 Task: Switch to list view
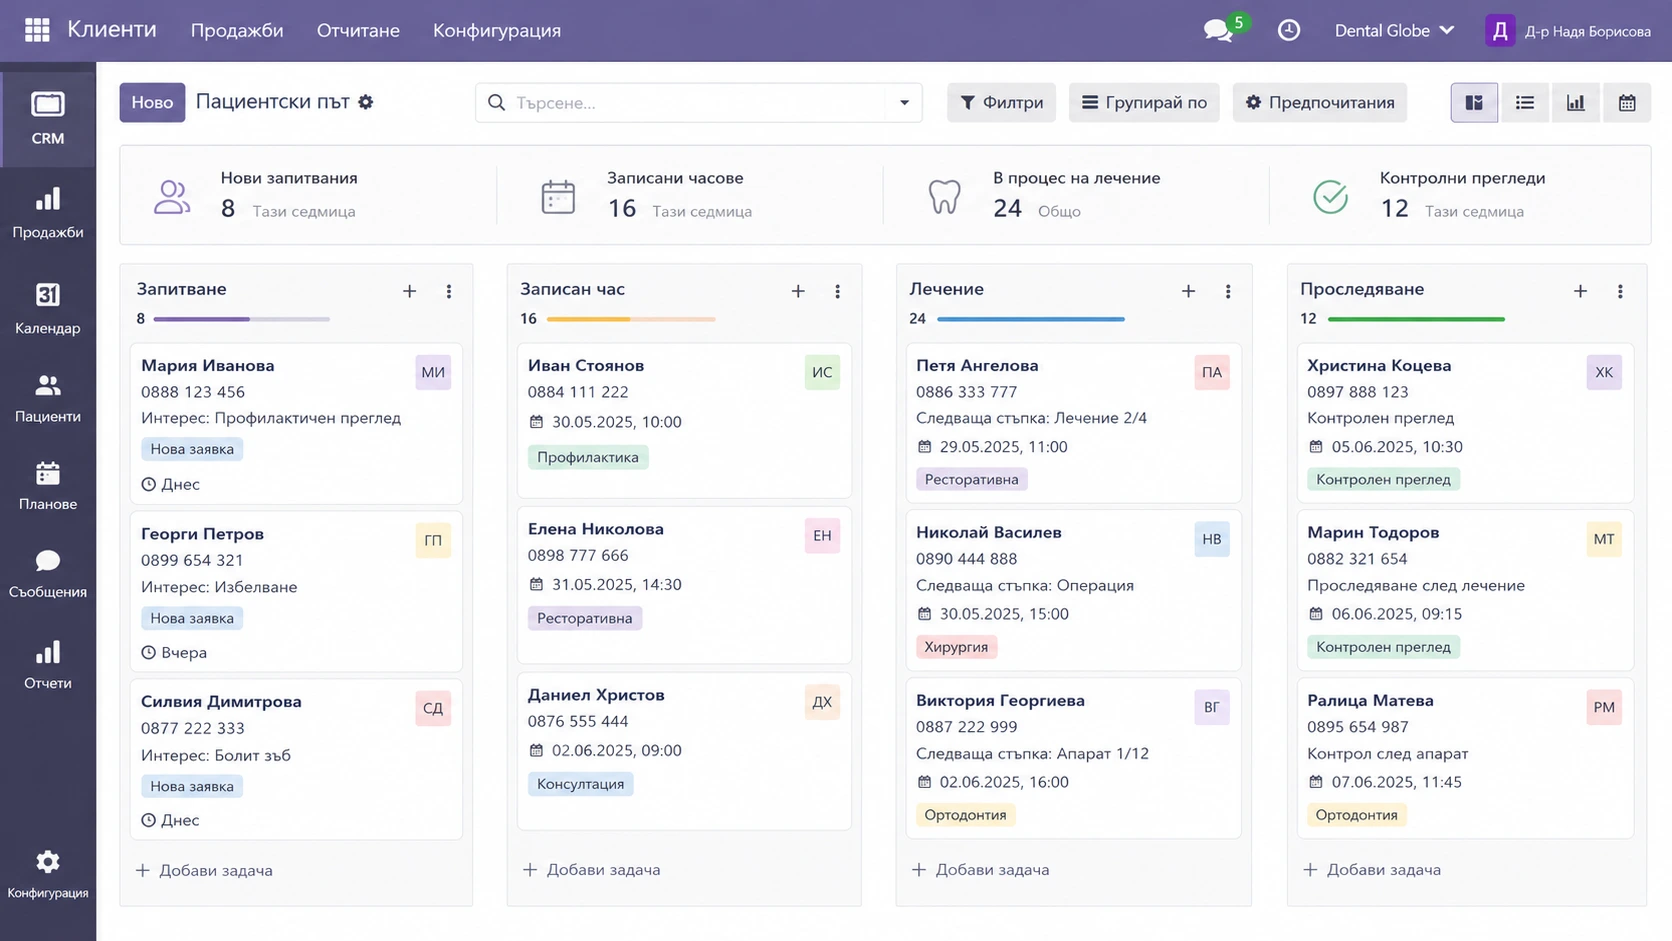[x=1525, y=102]
